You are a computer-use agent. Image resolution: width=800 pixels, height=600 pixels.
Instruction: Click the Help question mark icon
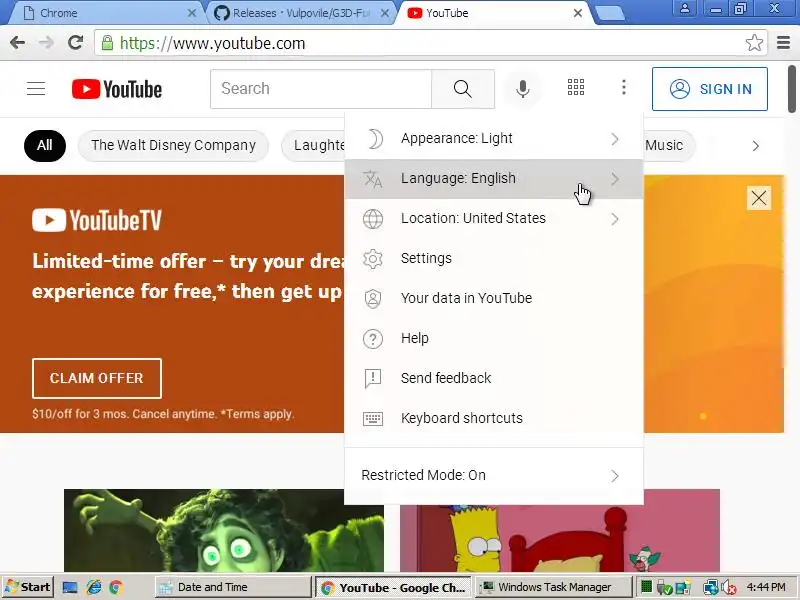pos(373,339)
